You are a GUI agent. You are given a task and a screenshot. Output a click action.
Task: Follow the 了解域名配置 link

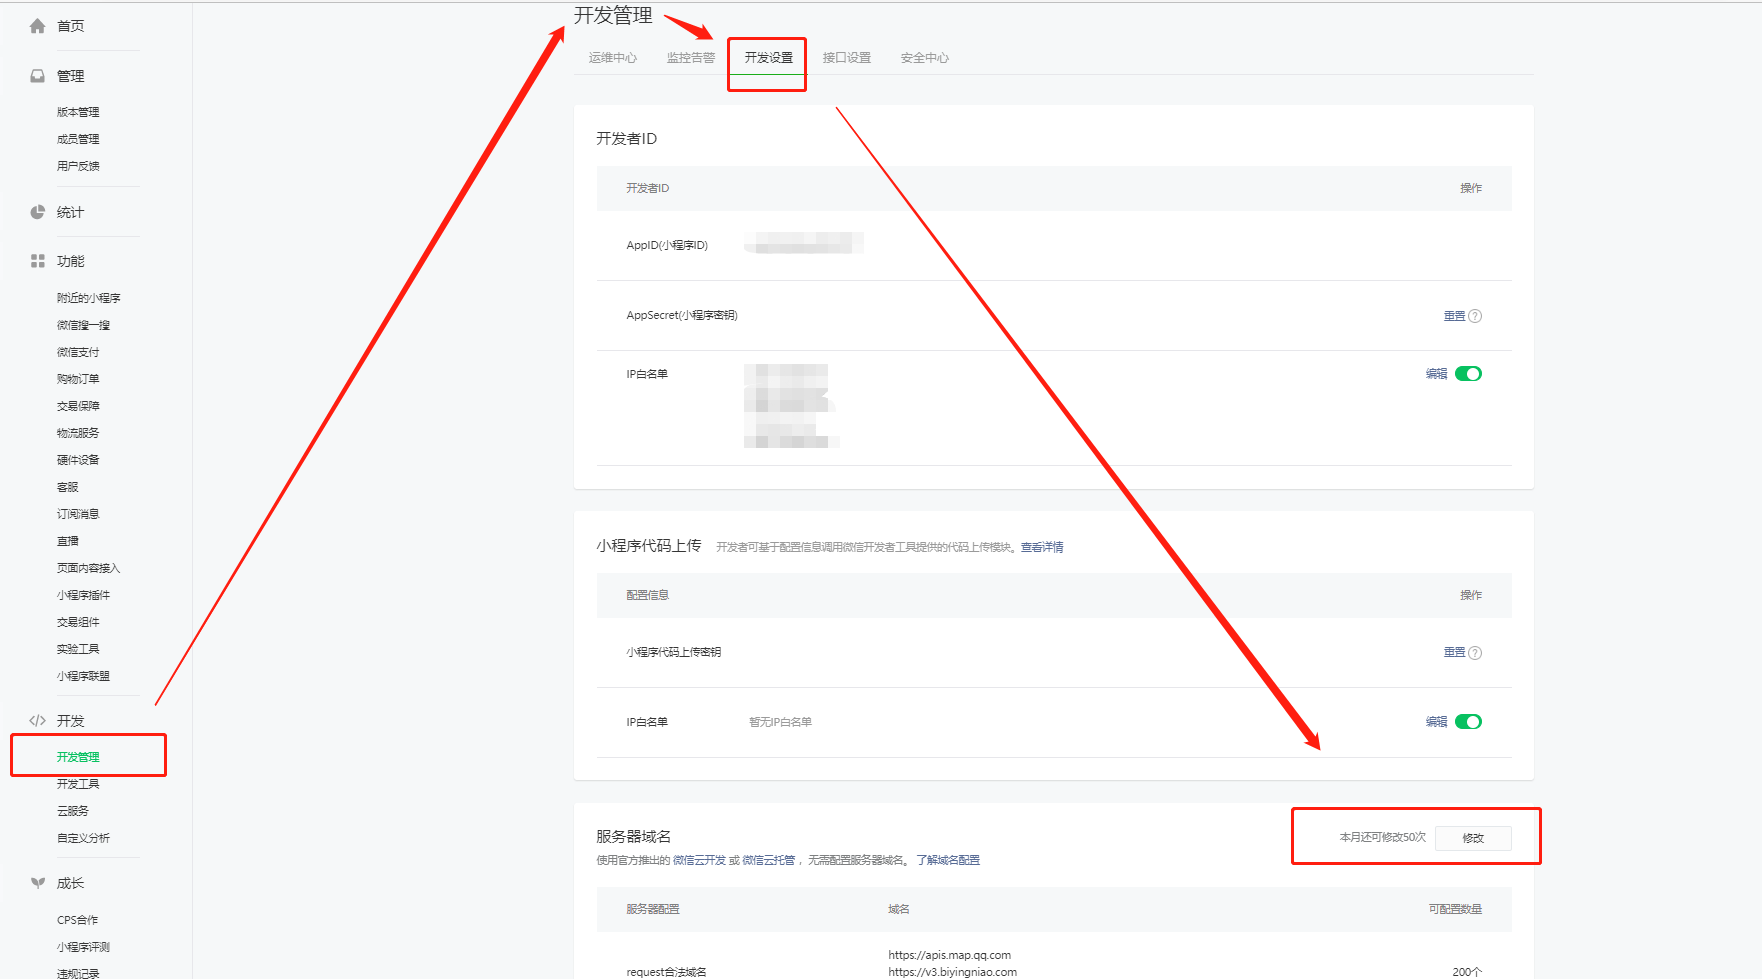point(947,860)
